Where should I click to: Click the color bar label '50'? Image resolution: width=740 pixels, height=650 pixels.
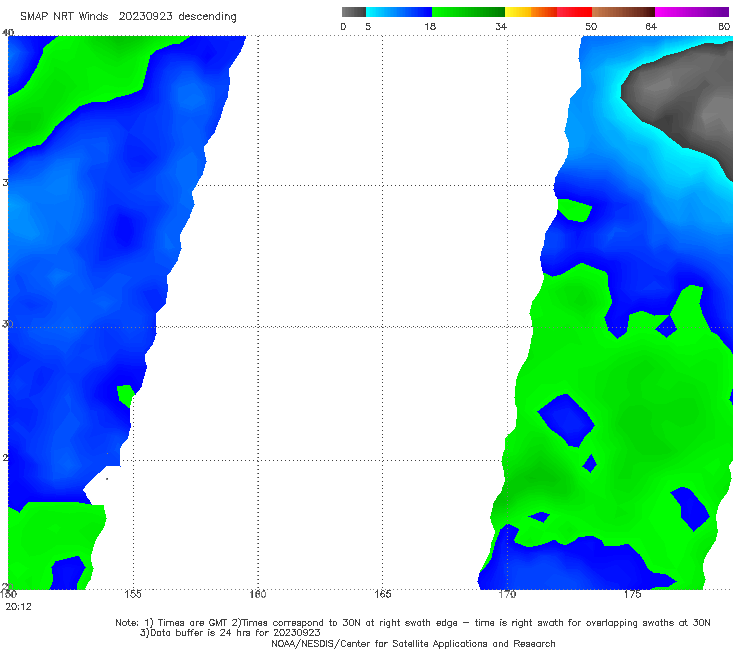591,27
